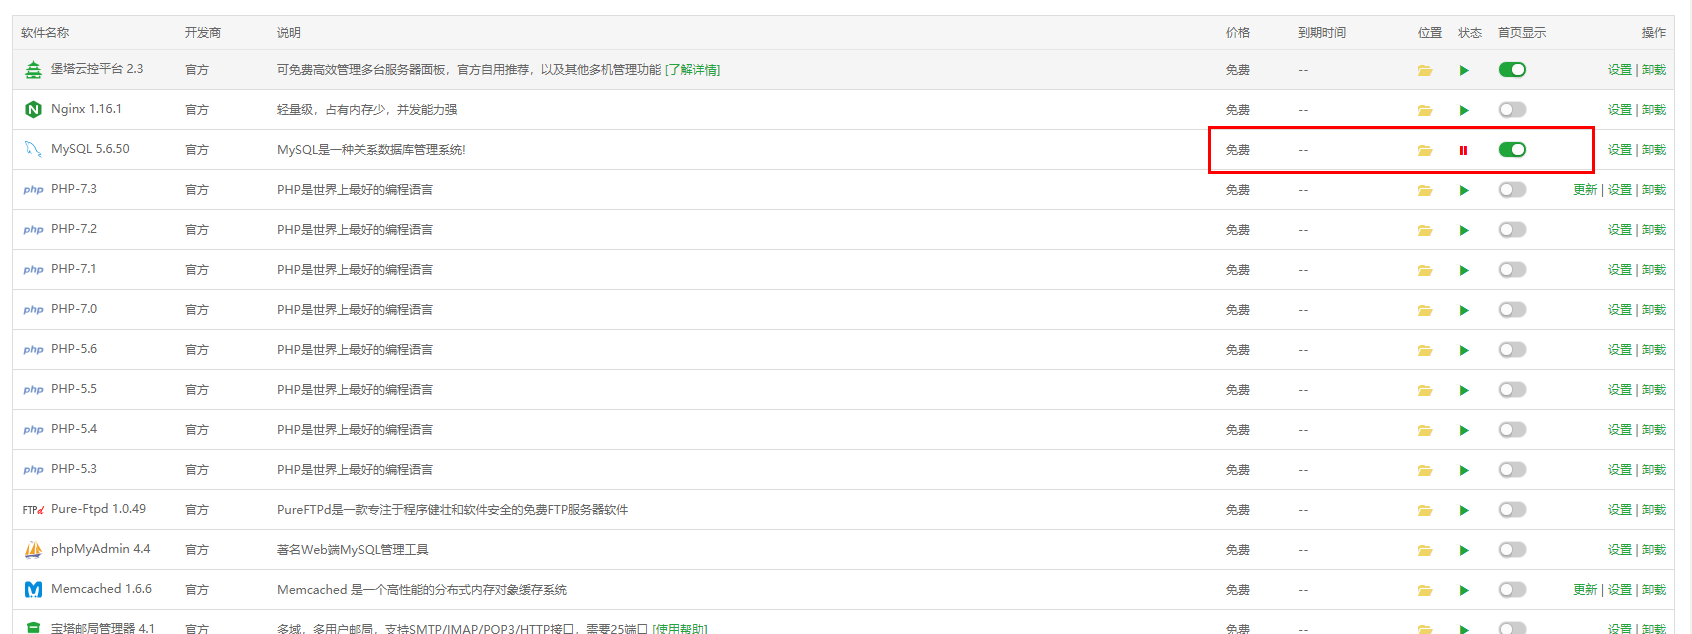Click the 操作 column header
Image resolution: width=1692 pixels, height=634 pixels.
point(1654,33)
